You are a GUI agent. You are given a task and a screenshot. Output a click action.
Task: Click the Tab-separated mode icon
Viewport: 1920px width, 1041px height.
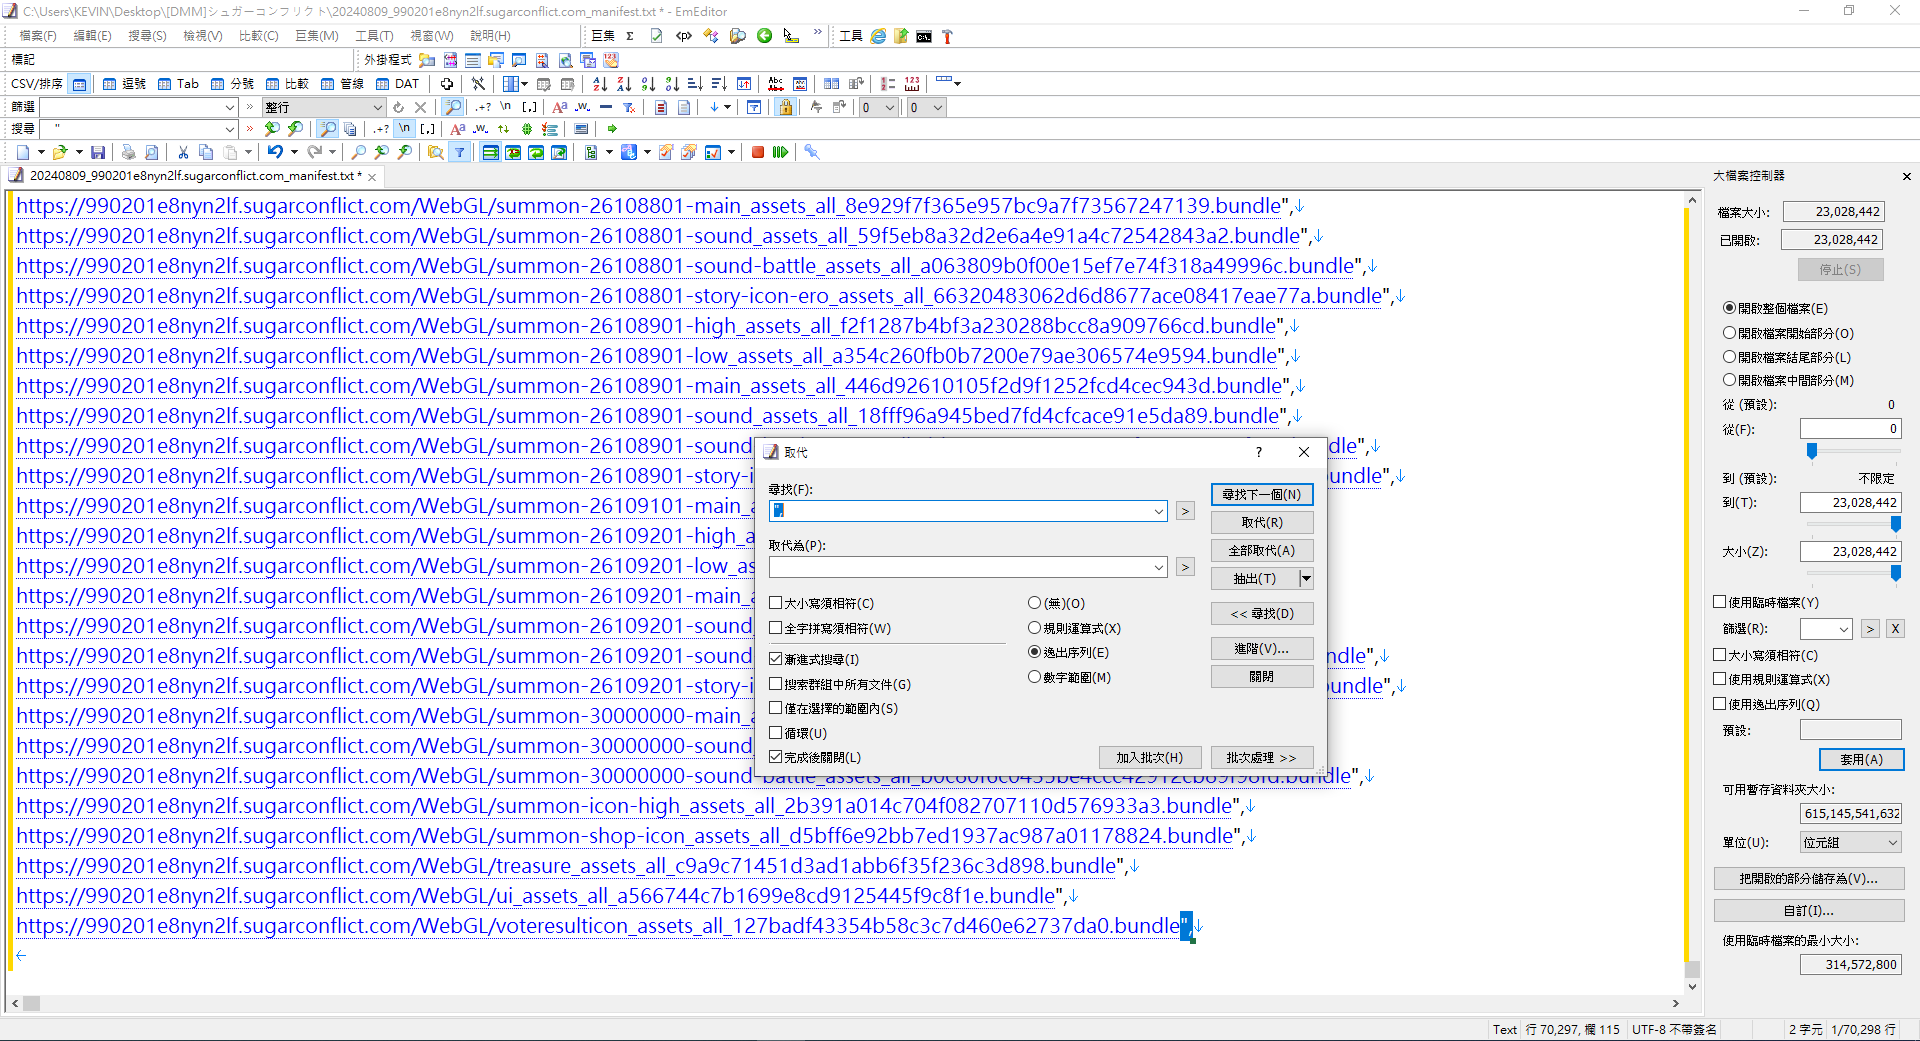(178, 84)
